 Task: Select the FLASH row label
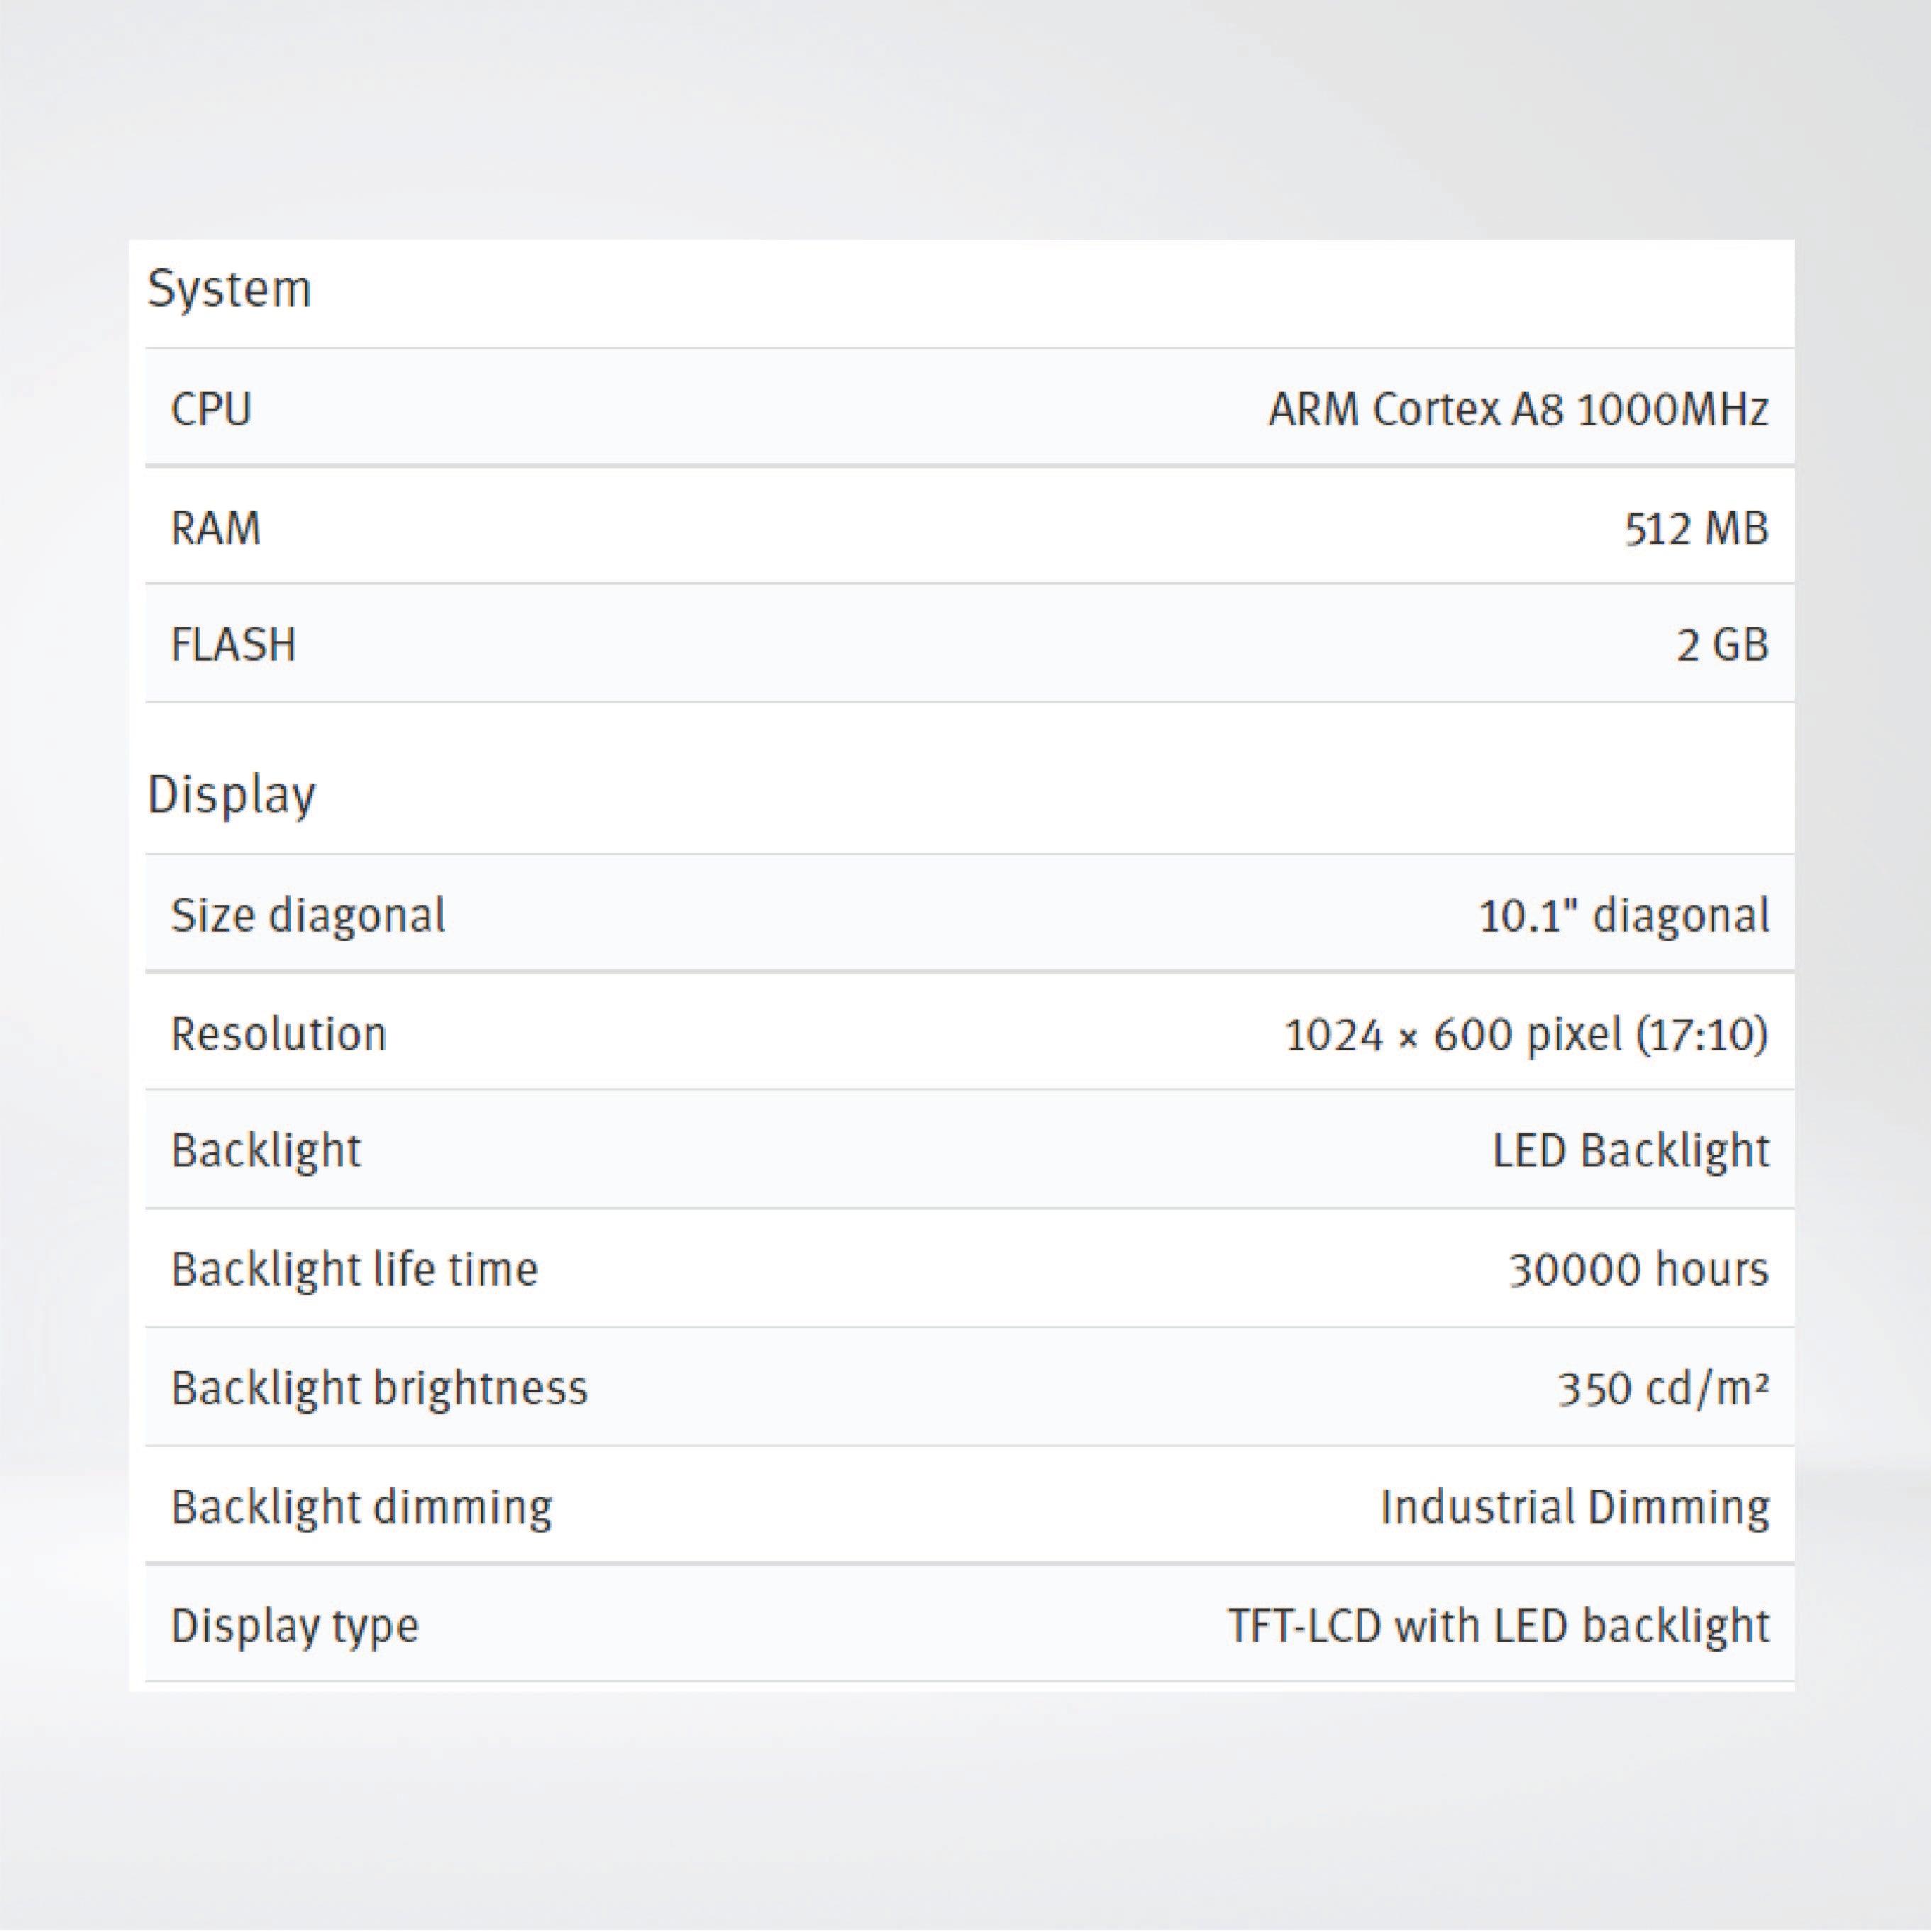[233, 645]
